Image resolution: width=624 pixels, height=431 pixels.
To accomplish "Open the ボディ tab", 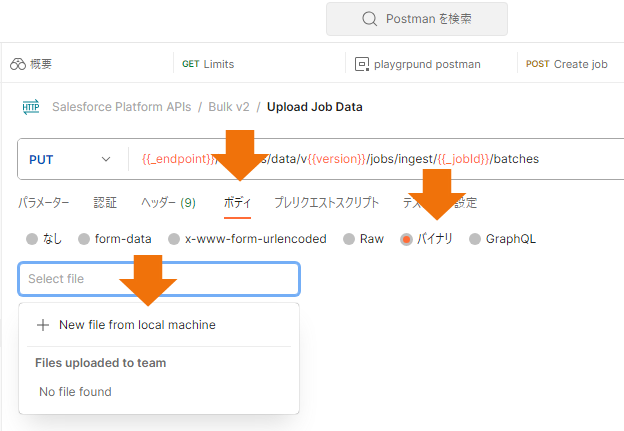I will 237,203.
